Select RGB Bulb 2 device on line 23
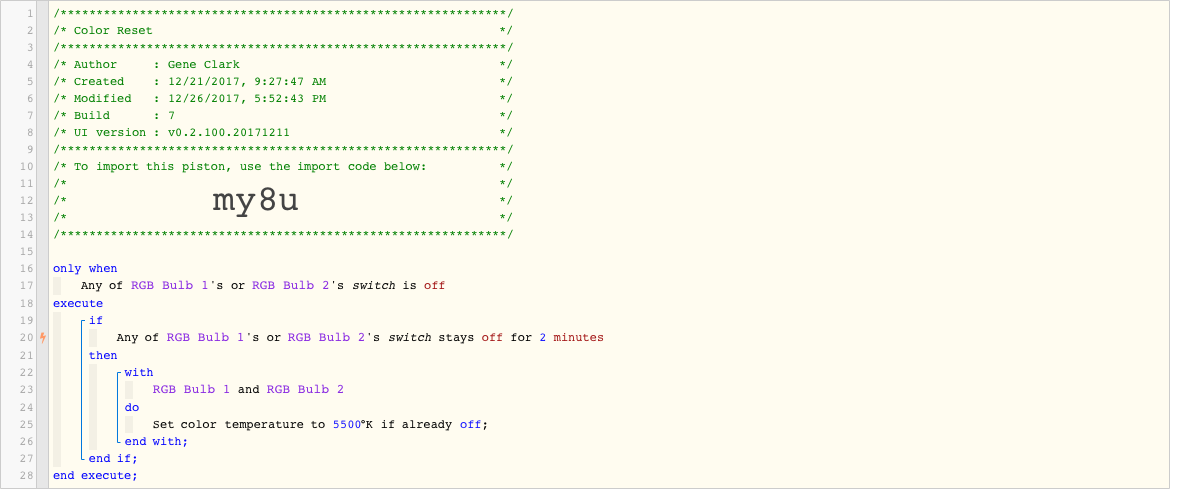Viewport: 1178px width, 497px height. click(x=305, y=389)
